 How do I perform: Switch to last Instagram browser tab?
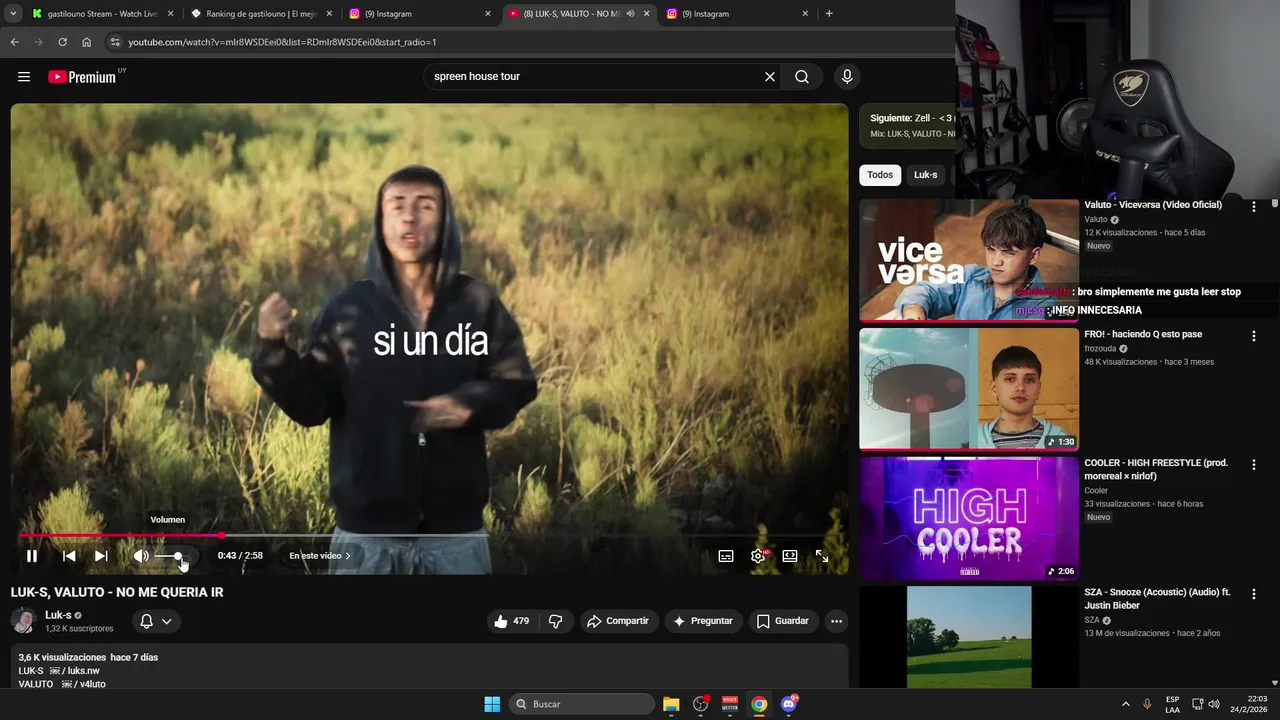pos(739,14)
